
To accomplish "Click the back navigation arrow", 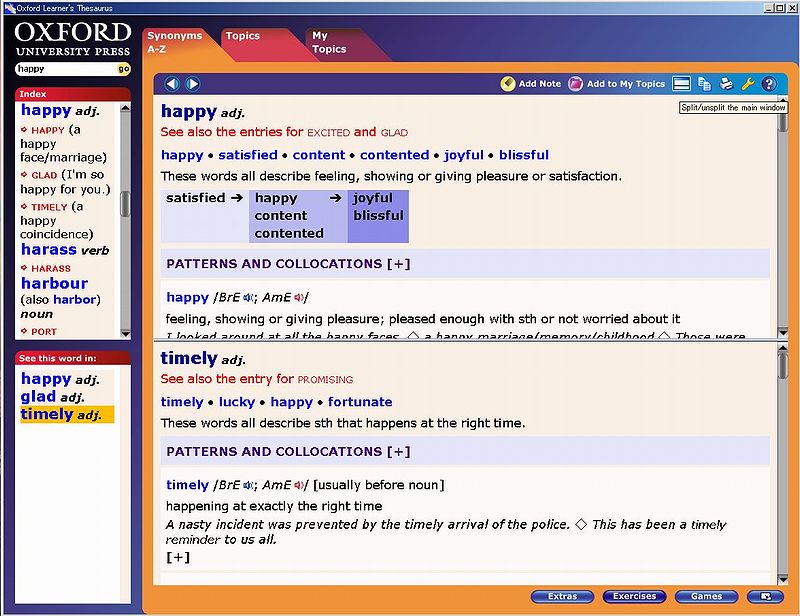I will (172, 84).
